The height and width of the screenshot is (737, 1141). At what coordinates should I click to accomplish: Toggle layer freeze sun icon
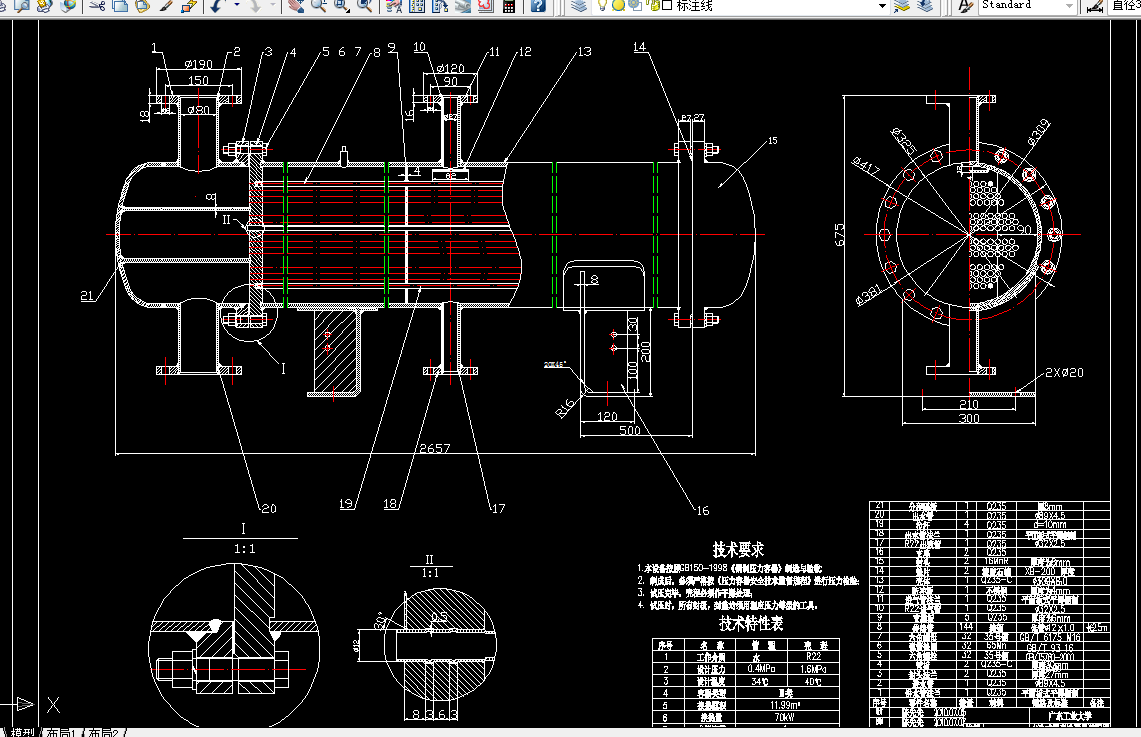point(618,6)
